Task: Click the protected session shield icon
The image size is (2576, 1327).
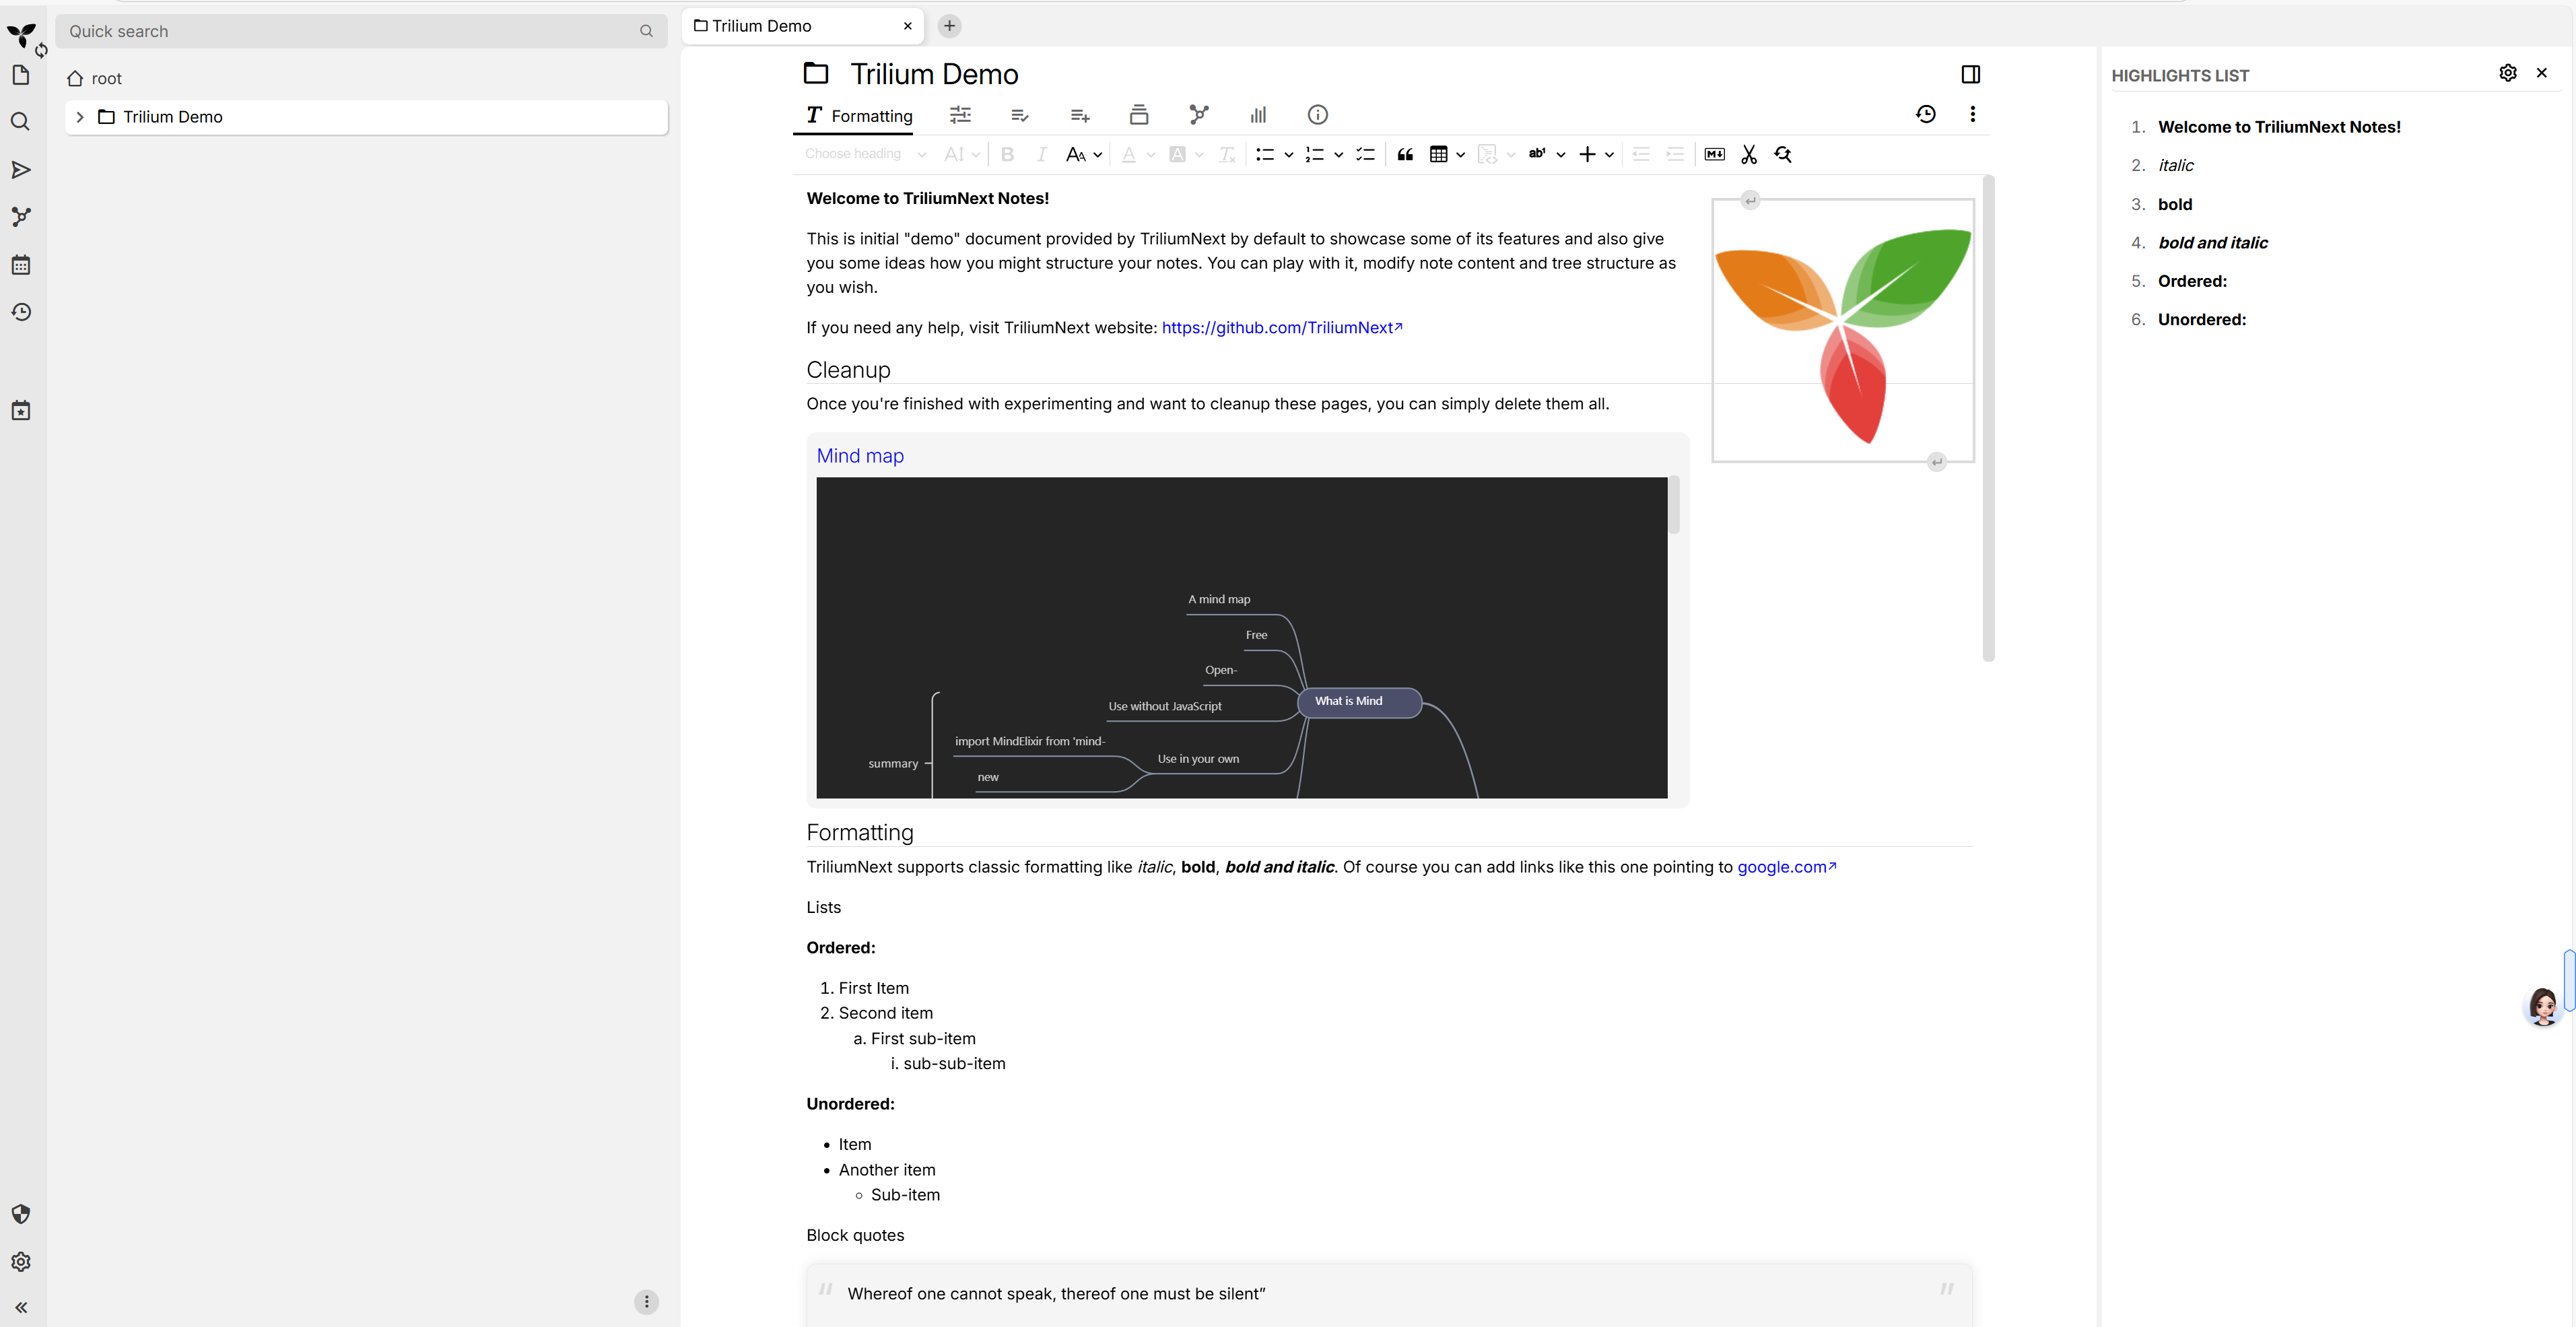Action: (x=20, y=1214)
